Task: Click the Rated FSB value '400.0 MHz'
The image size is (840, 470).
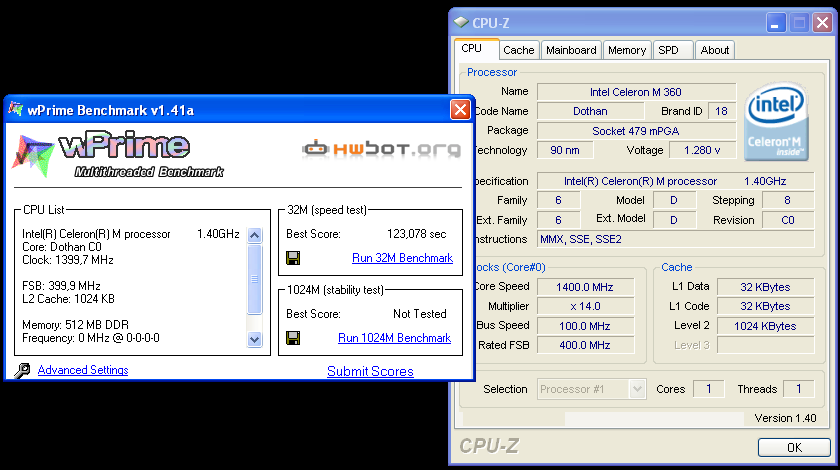Action: pos(585,345)
